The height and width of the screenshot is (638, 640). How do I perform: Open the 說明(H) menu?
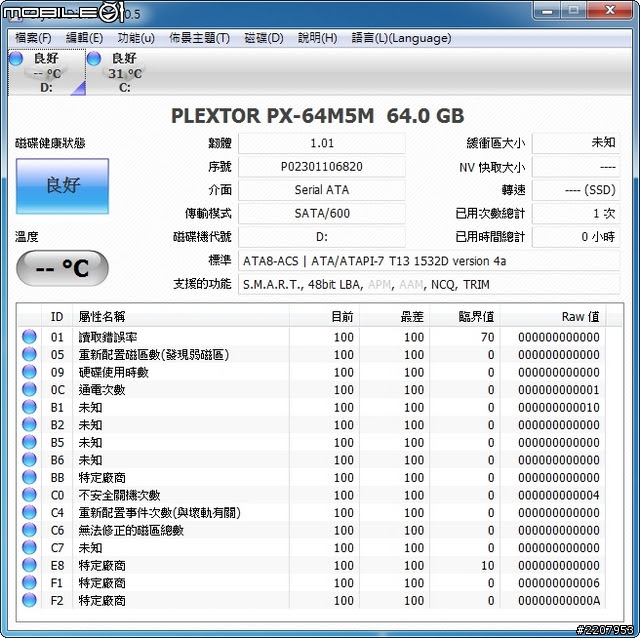(x=317, y=38)
